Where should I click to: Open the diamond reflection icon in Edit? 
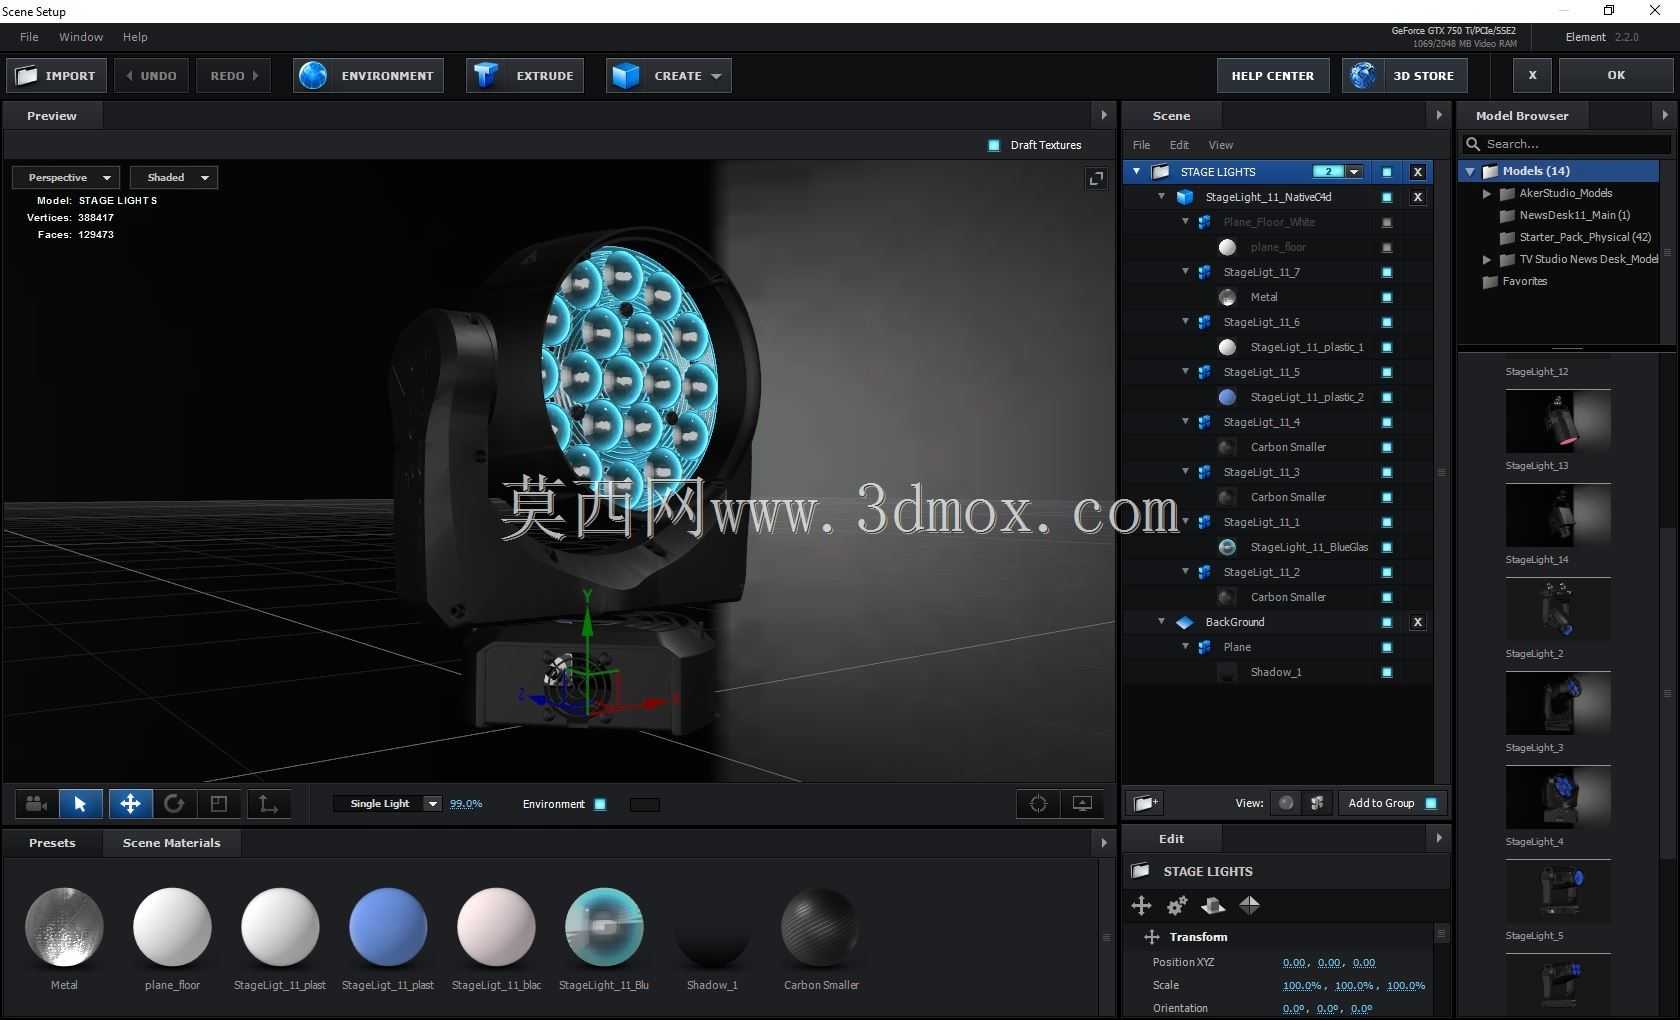[x=1249, y=905]
